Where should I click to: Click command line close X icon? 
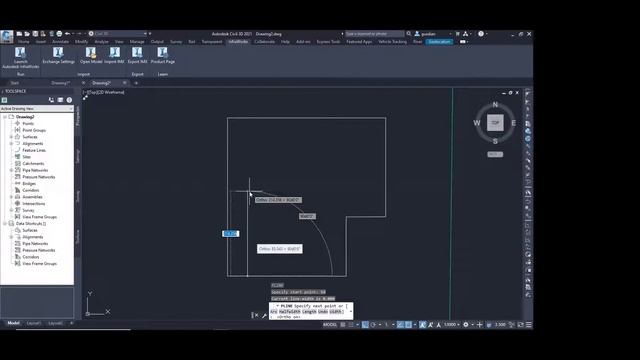click(256, 315)
